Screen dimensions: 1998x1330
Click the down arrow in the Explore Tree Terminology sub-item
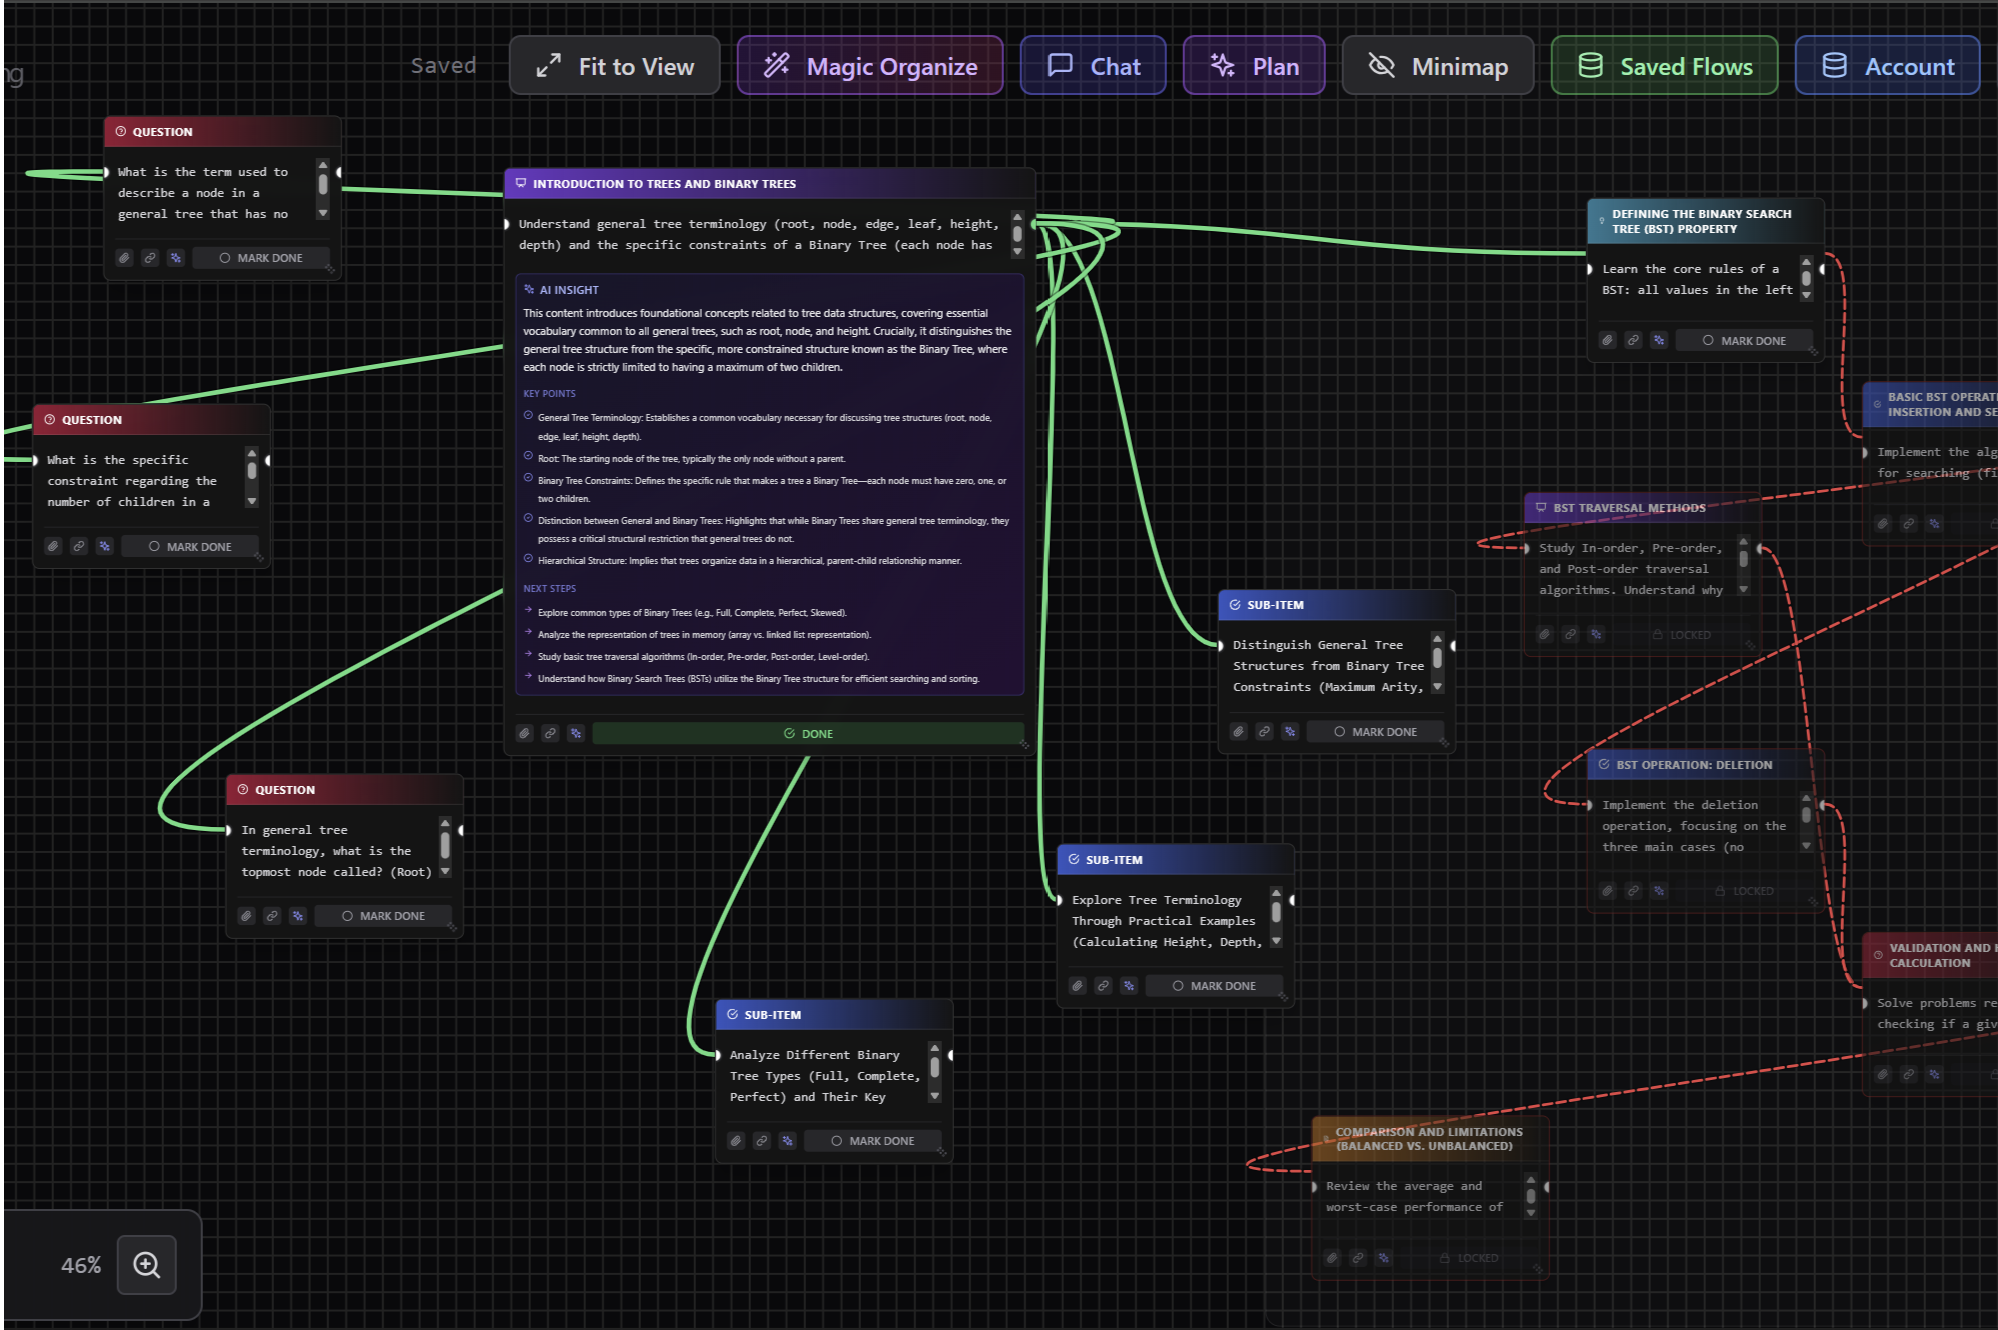tap(1276, 941)
